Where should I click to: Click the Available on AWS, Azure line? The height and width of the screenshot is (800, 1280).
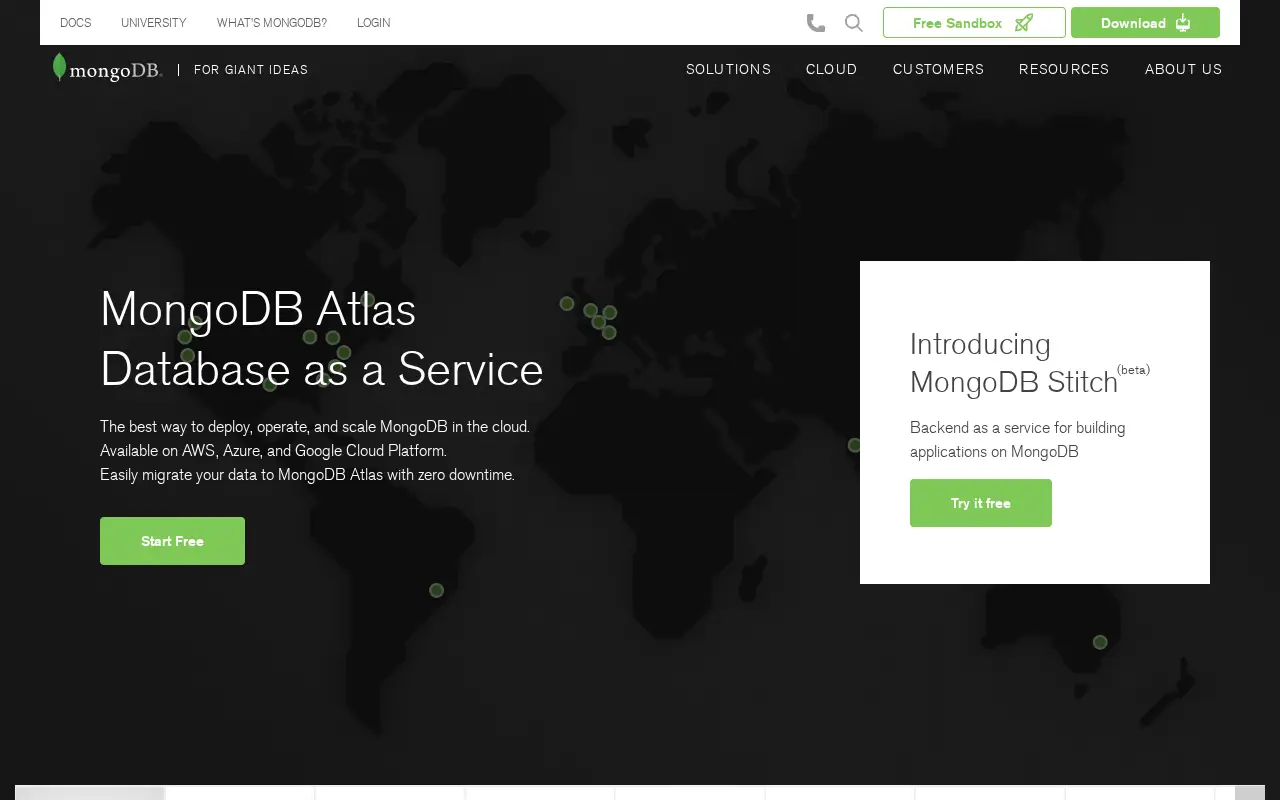click(x=273, y=450)
